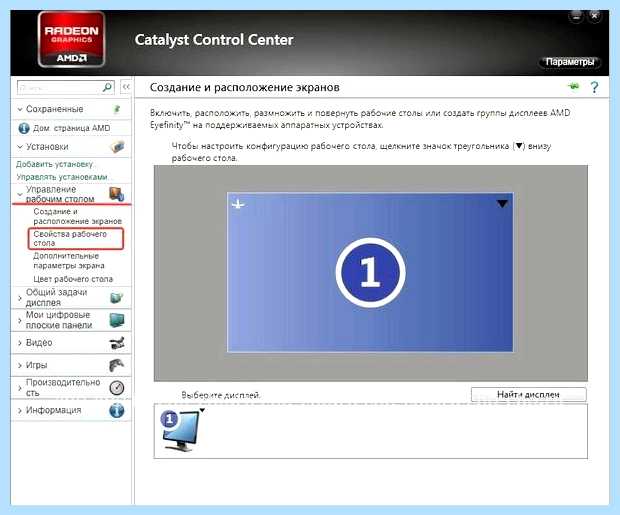The image size is (620, 515).
Task: Click the Сохраненные pin icon
Action: 117,109
